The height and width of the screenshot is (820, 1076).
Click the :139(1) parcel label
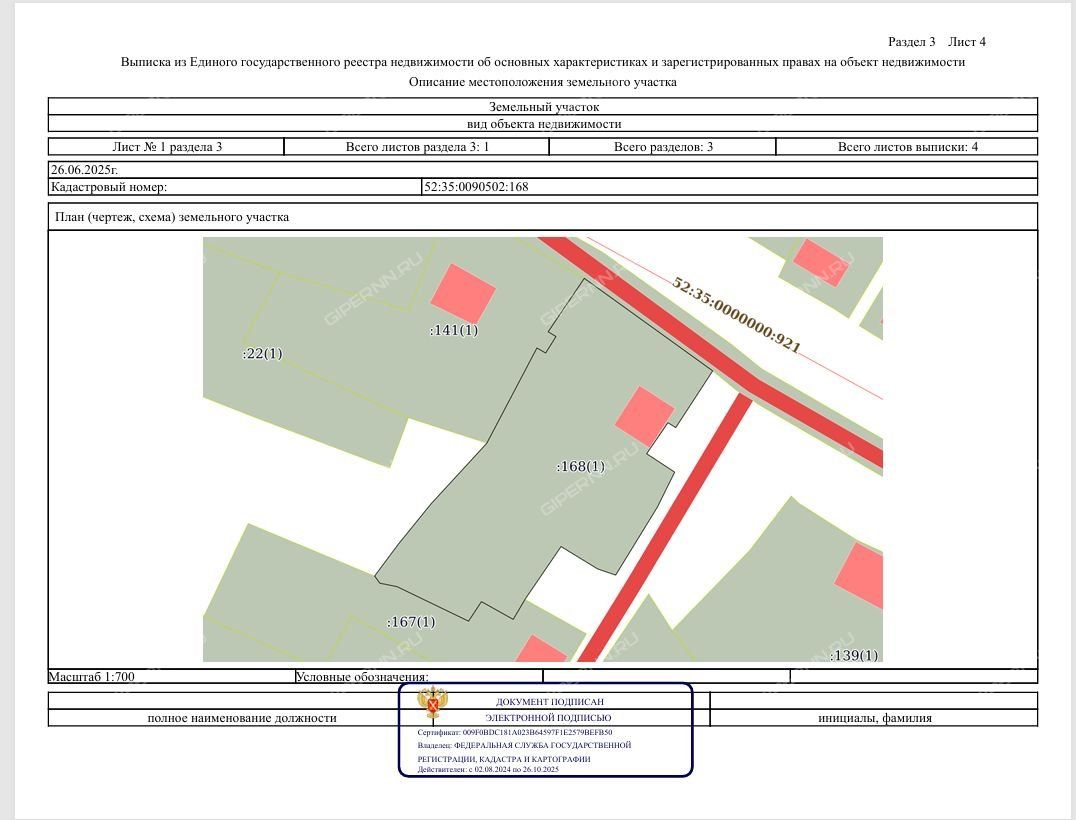pyautogui.click(x=854, y=655)
